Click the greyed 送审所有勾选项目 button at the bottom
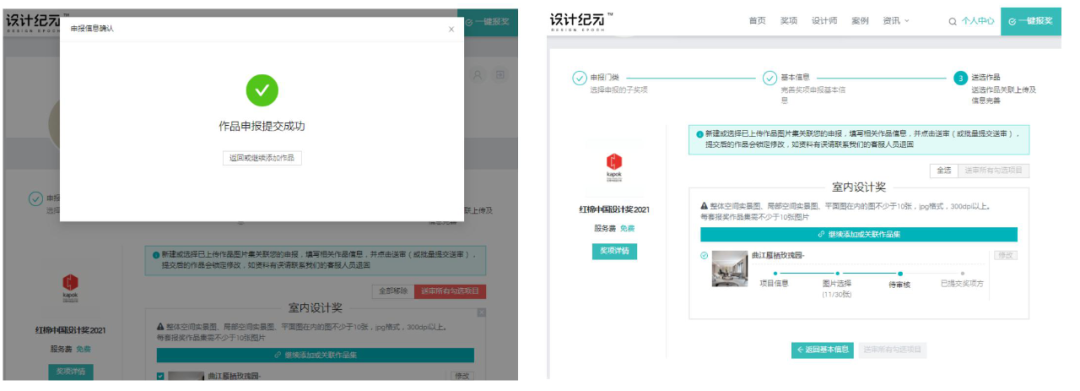This screenshot has height=391, width=1080. (x=892, y=350)
